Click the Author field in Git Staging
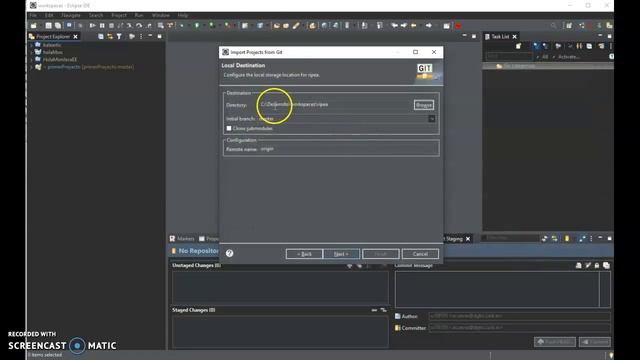This screenshot has height=360, width=640. pyautogui.click(x=520, y=316)
